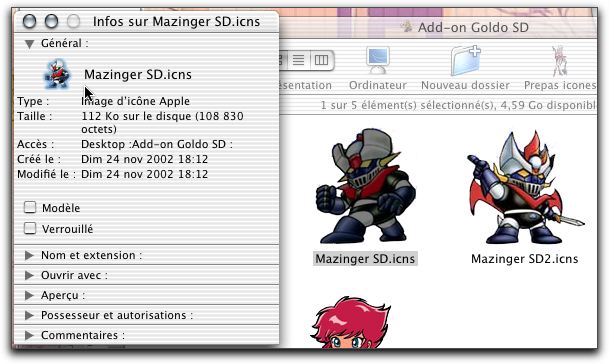Click the Add-on Goldo SD window title
The height and width of the screenshot is (364, 609).
pyautogui.click(x=473, y=28)
